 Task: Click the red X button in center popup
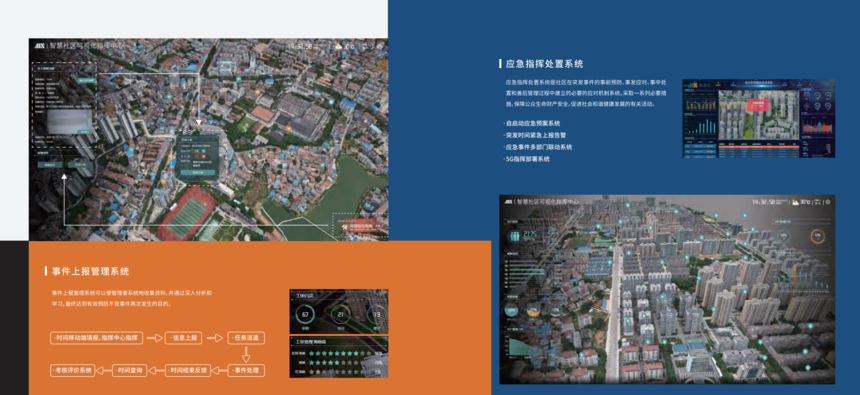click(203, 156)
